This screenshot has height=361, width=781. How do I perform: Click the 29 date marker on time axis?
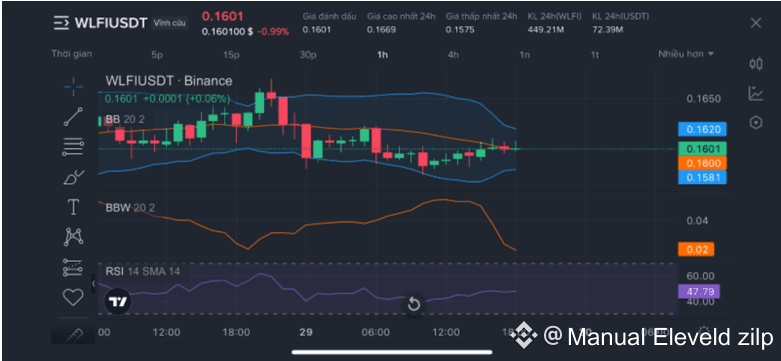(306, 332)
